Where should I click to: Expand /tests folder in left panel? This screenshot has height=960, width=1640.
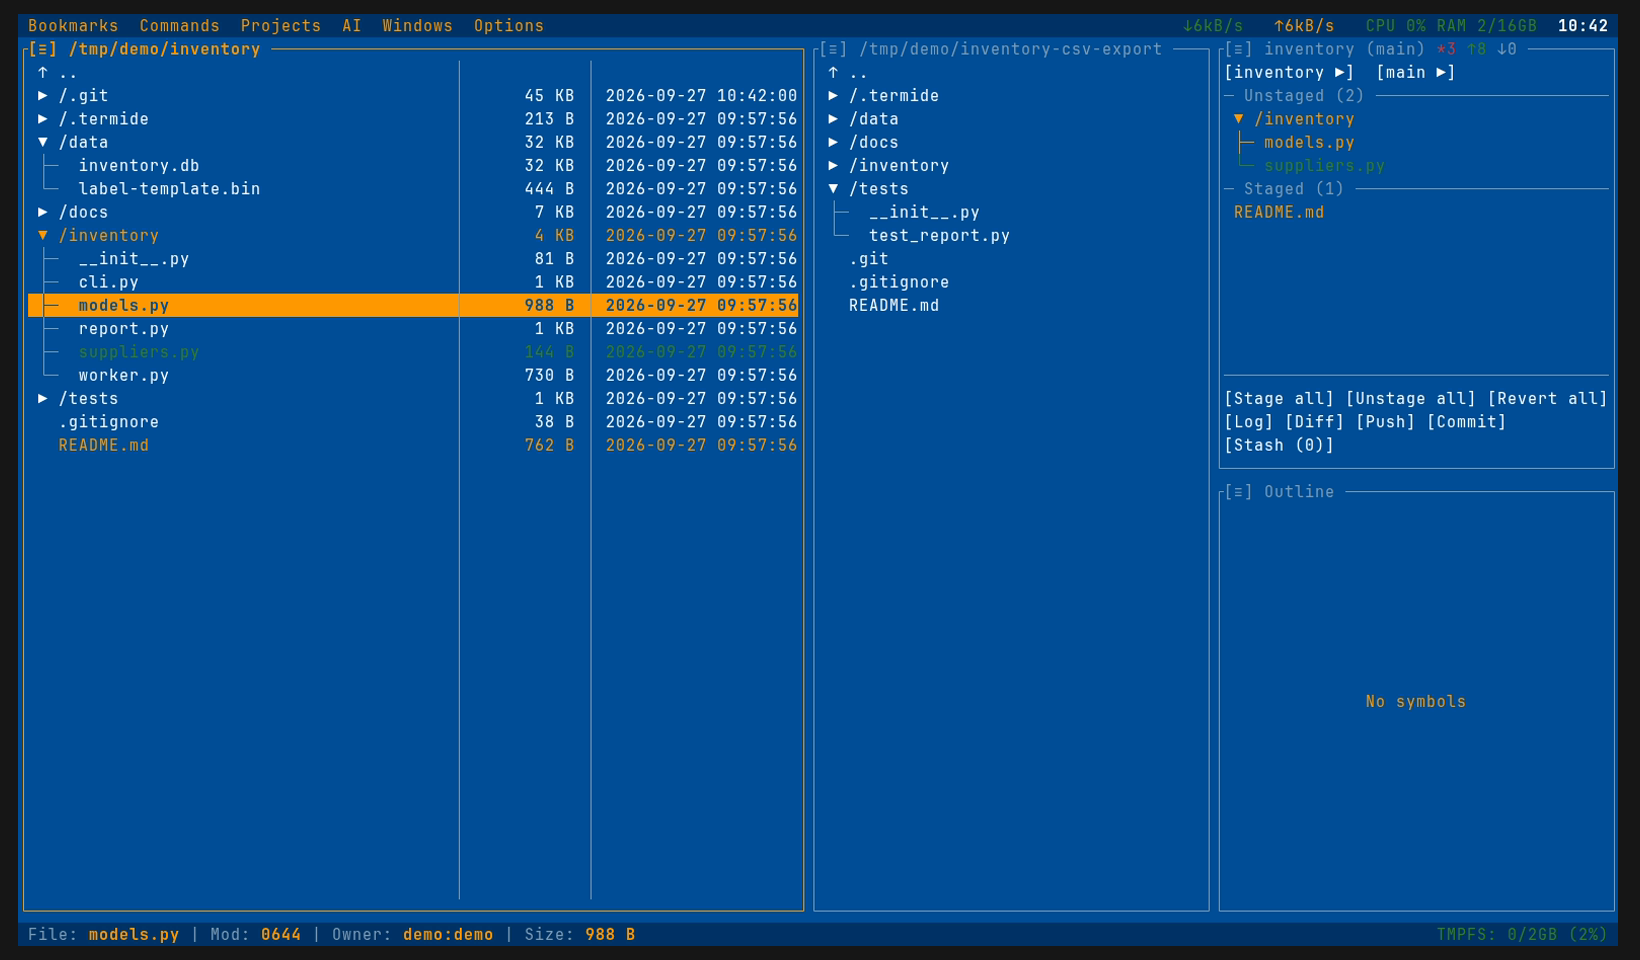click(x=43, y=398)
